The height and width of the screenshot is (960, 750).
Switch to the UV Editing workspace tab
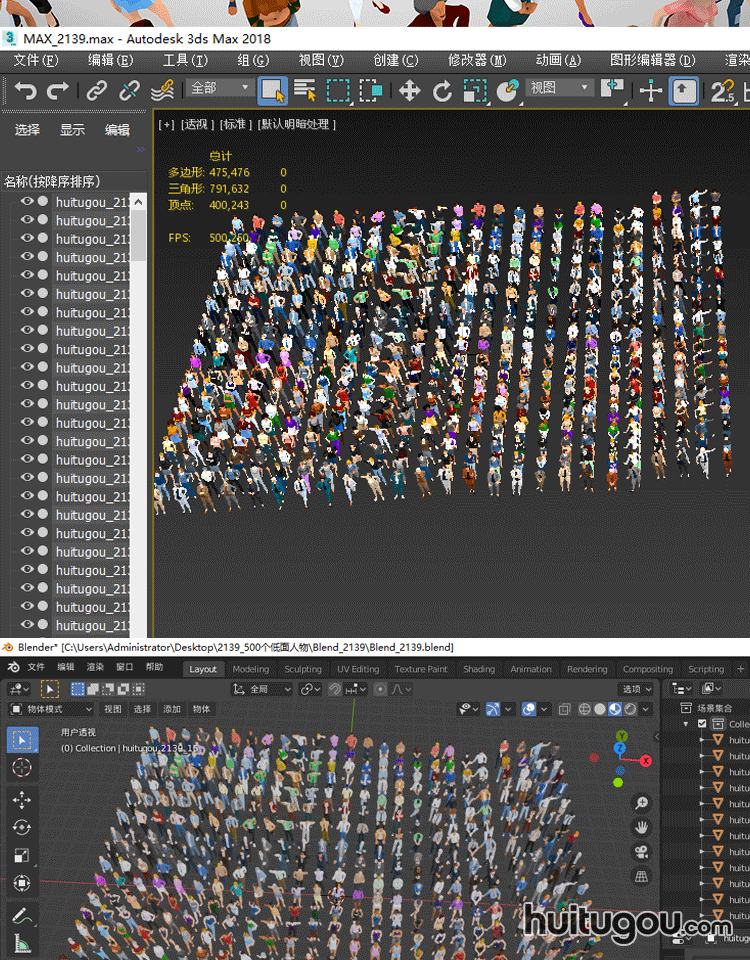(357, 669)
